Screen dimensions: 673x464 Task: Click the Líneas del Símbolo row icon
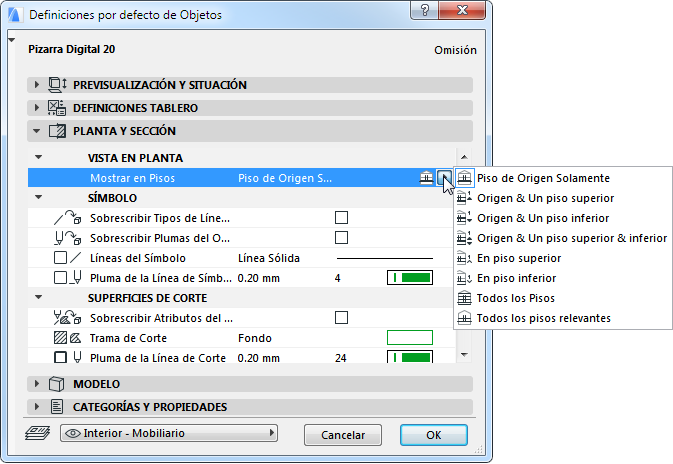pos(67,258)
